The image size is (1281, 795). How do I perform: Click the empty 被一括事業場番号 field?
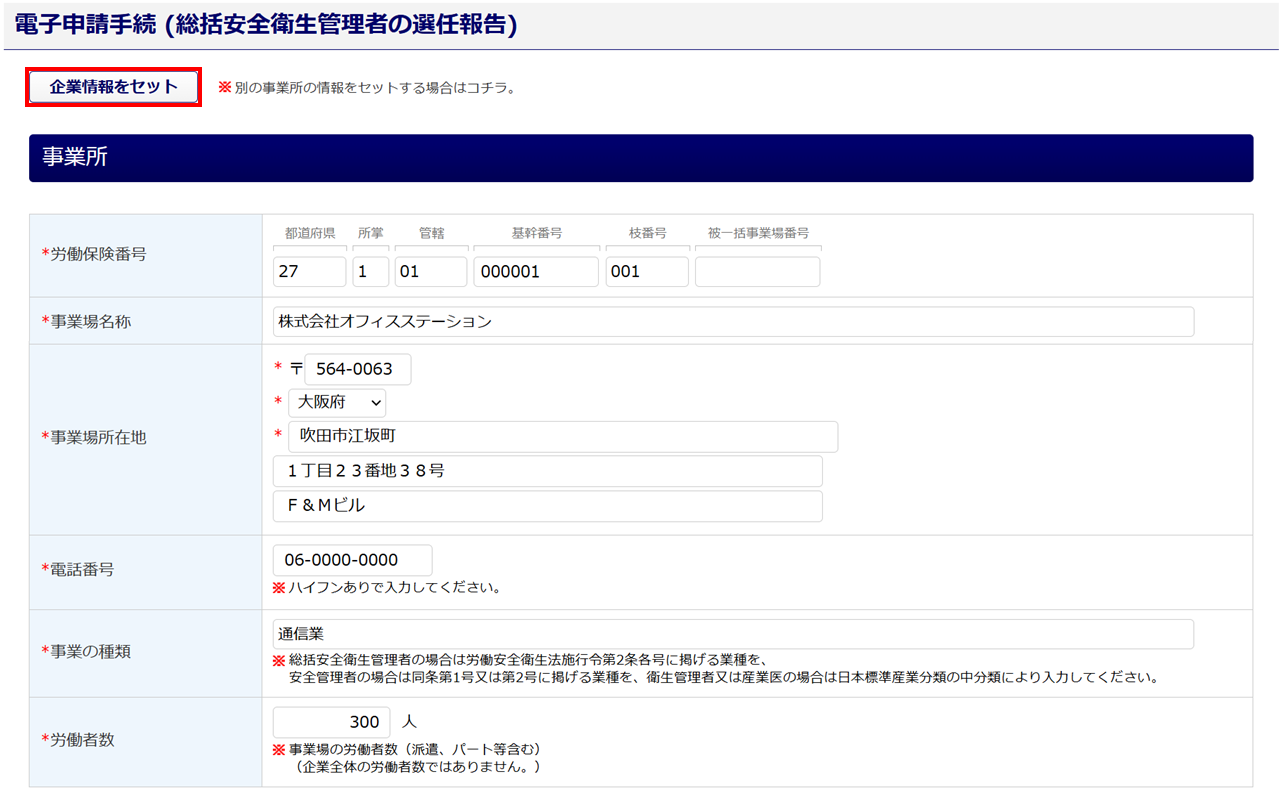757,272
